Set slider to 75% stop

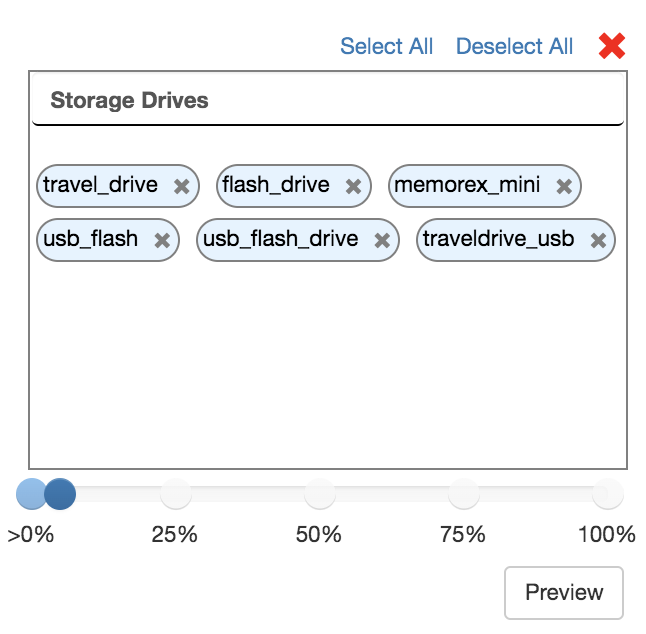pos(463,493)
